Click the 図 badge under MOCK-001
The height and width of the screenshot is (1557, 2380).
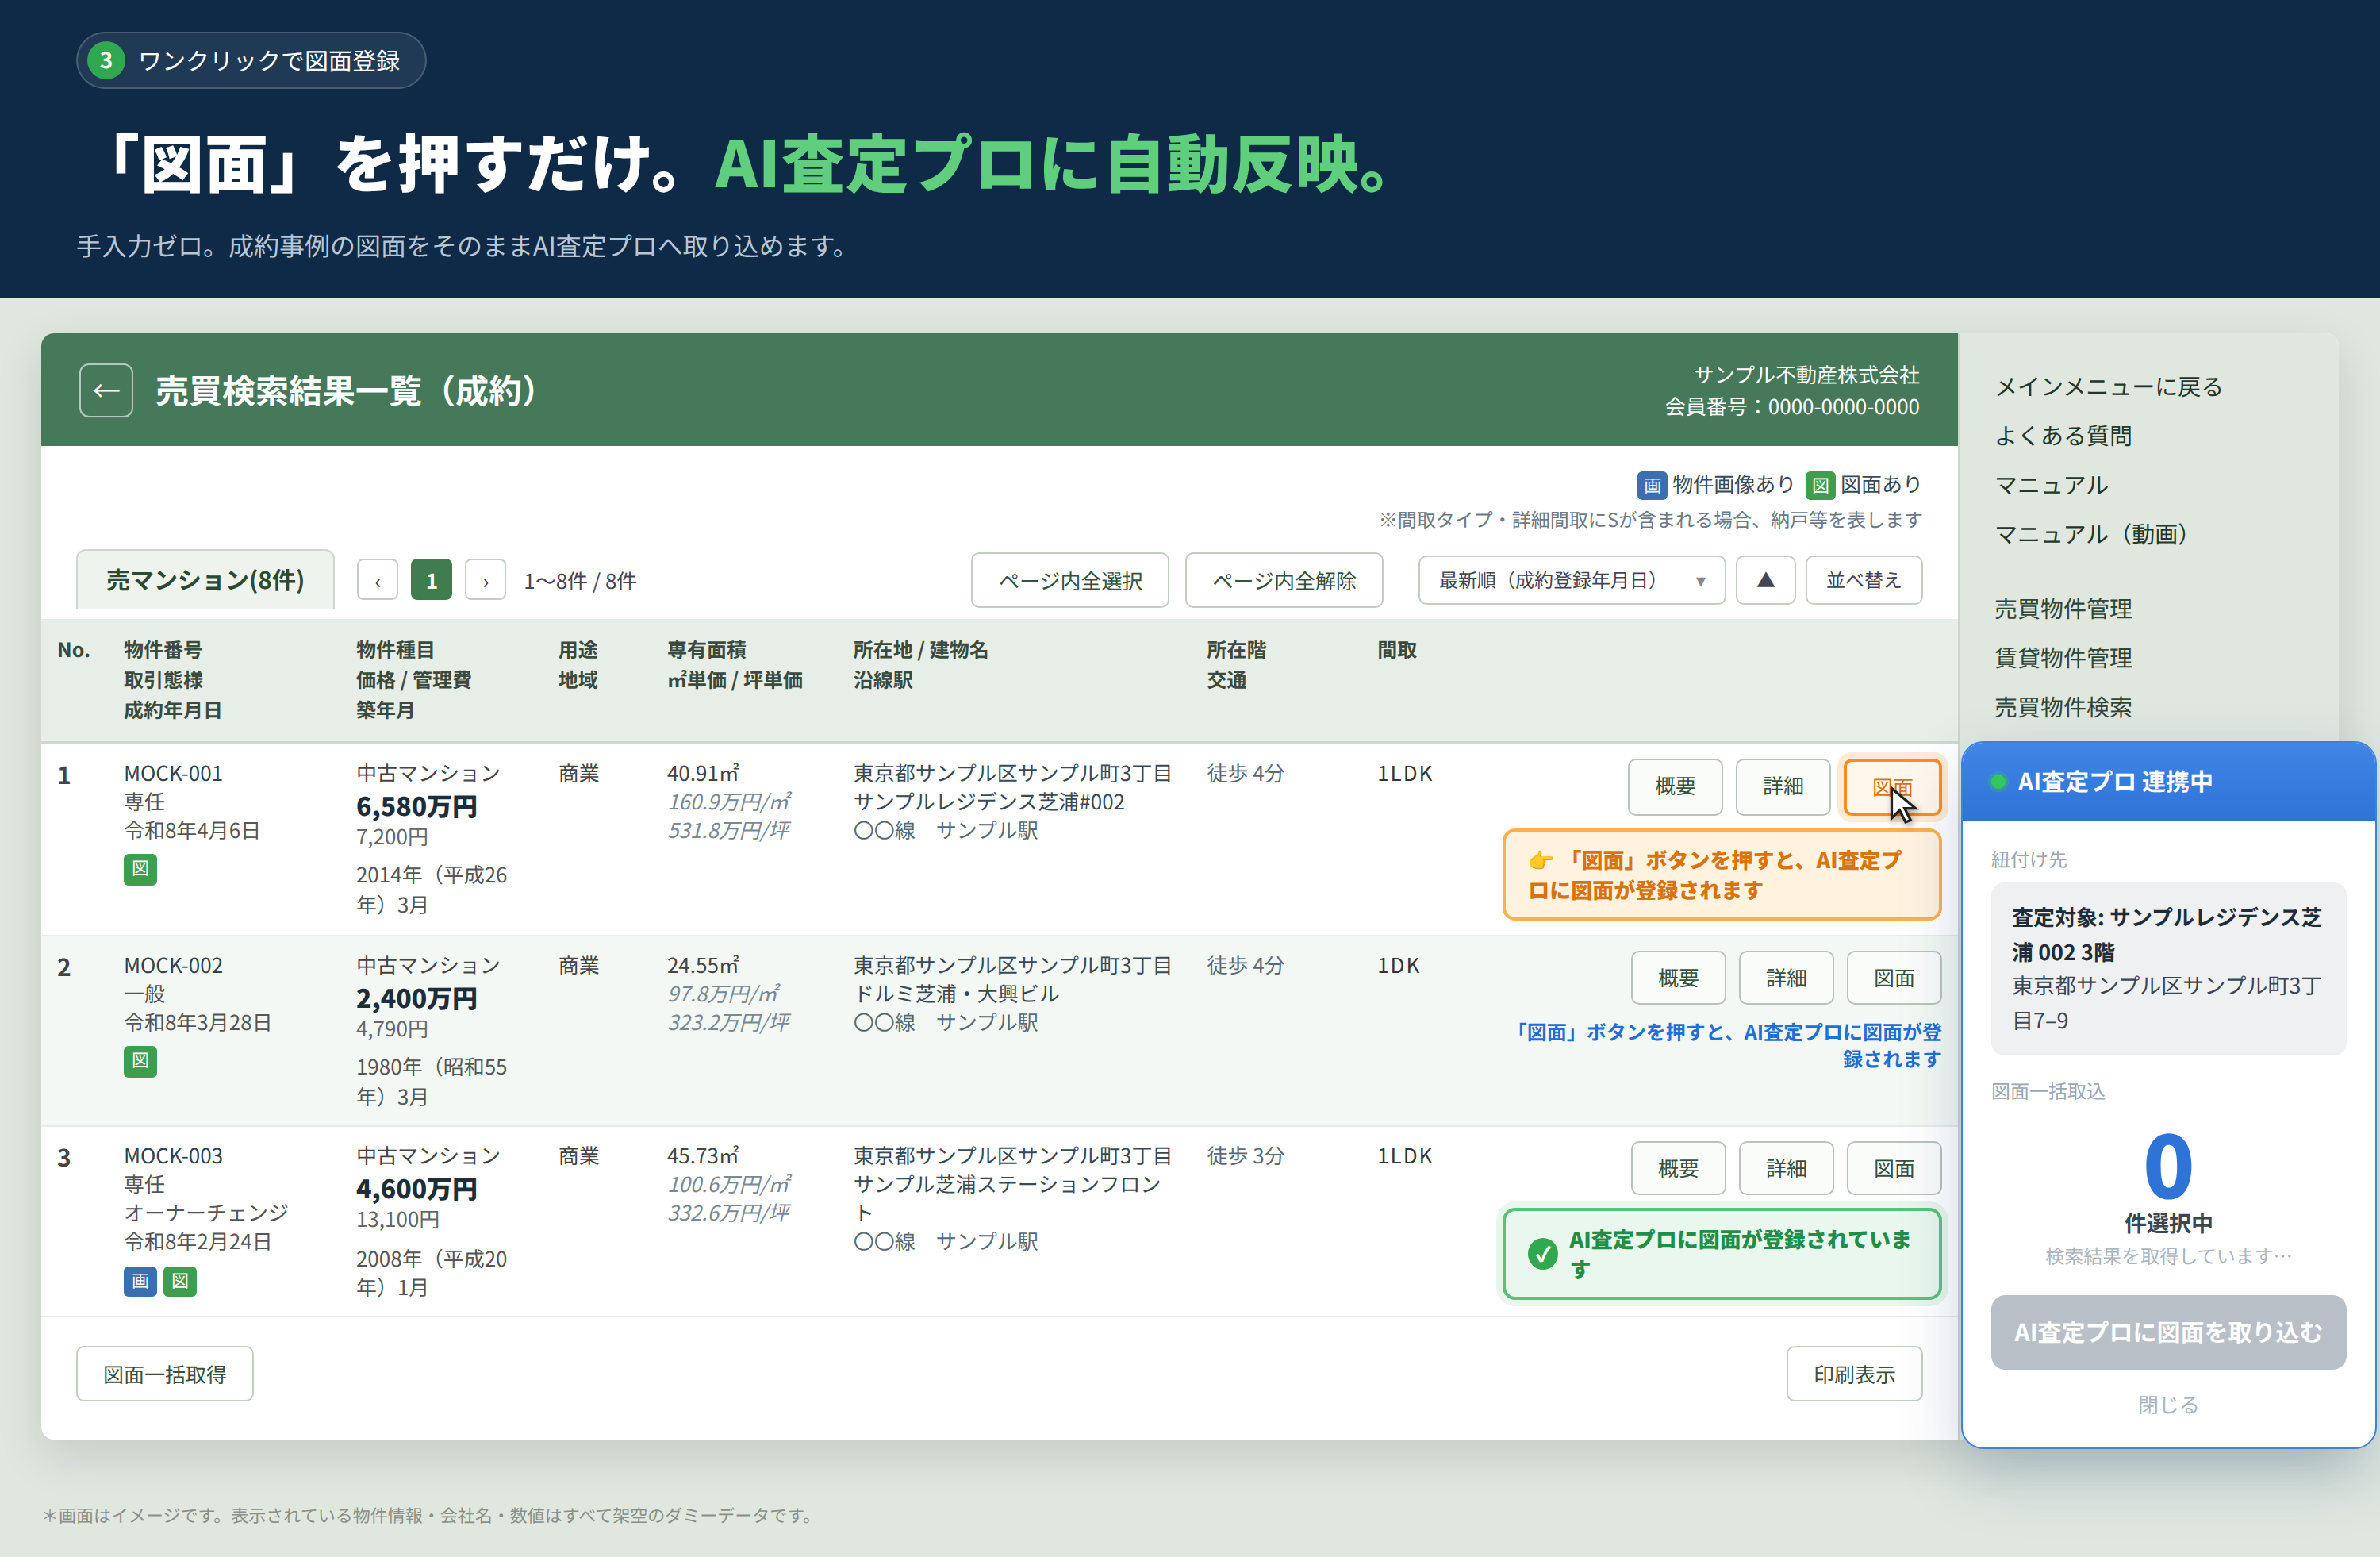click(140, 868)
